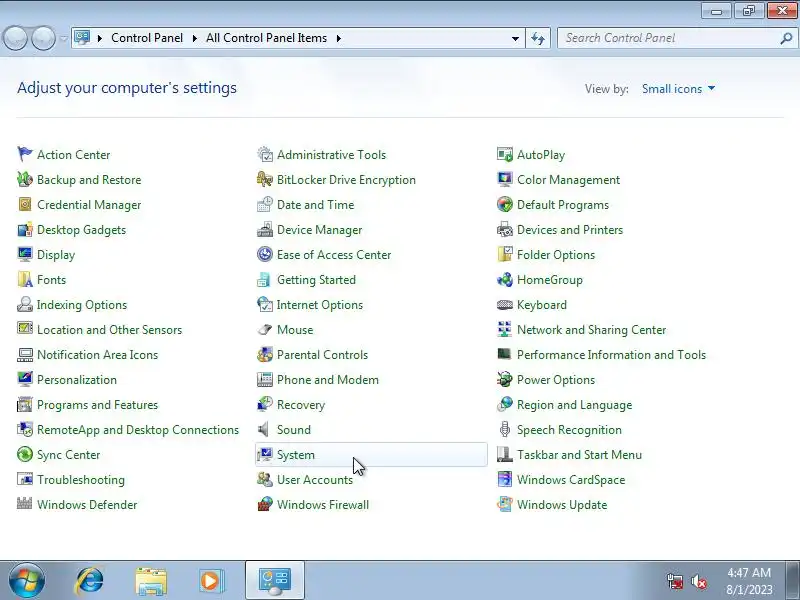Image resolution: width=800 pixels, height=600 pixels.
Task: Open the Taskbar and Start Menu link
Action: [x=579, y=455]
